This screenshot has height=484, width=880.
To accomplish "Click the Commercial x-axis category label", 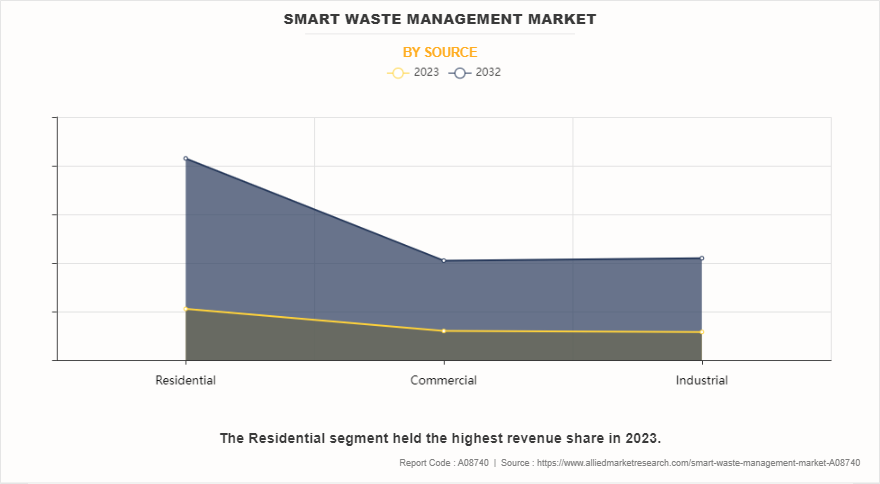I will (x=443, y=381).
